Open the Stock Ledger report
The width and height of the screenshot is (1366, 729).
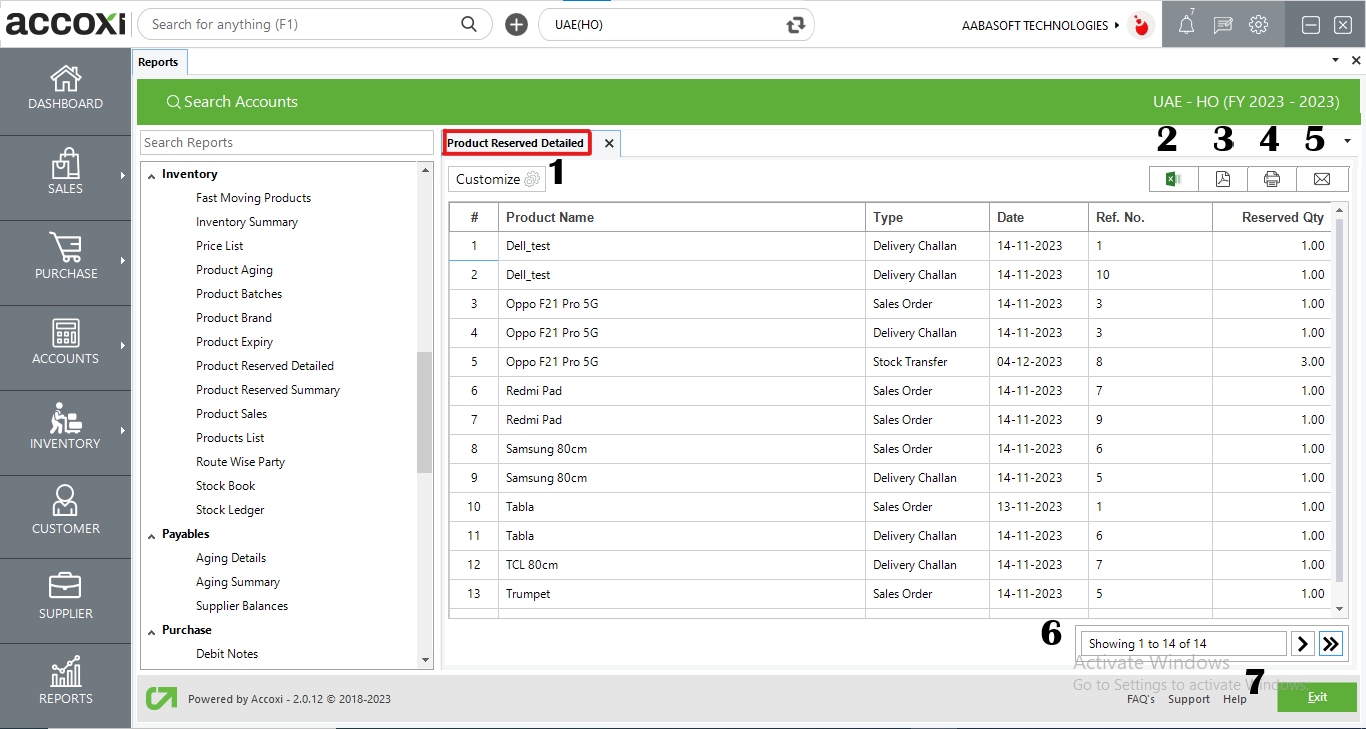[229, 509]
